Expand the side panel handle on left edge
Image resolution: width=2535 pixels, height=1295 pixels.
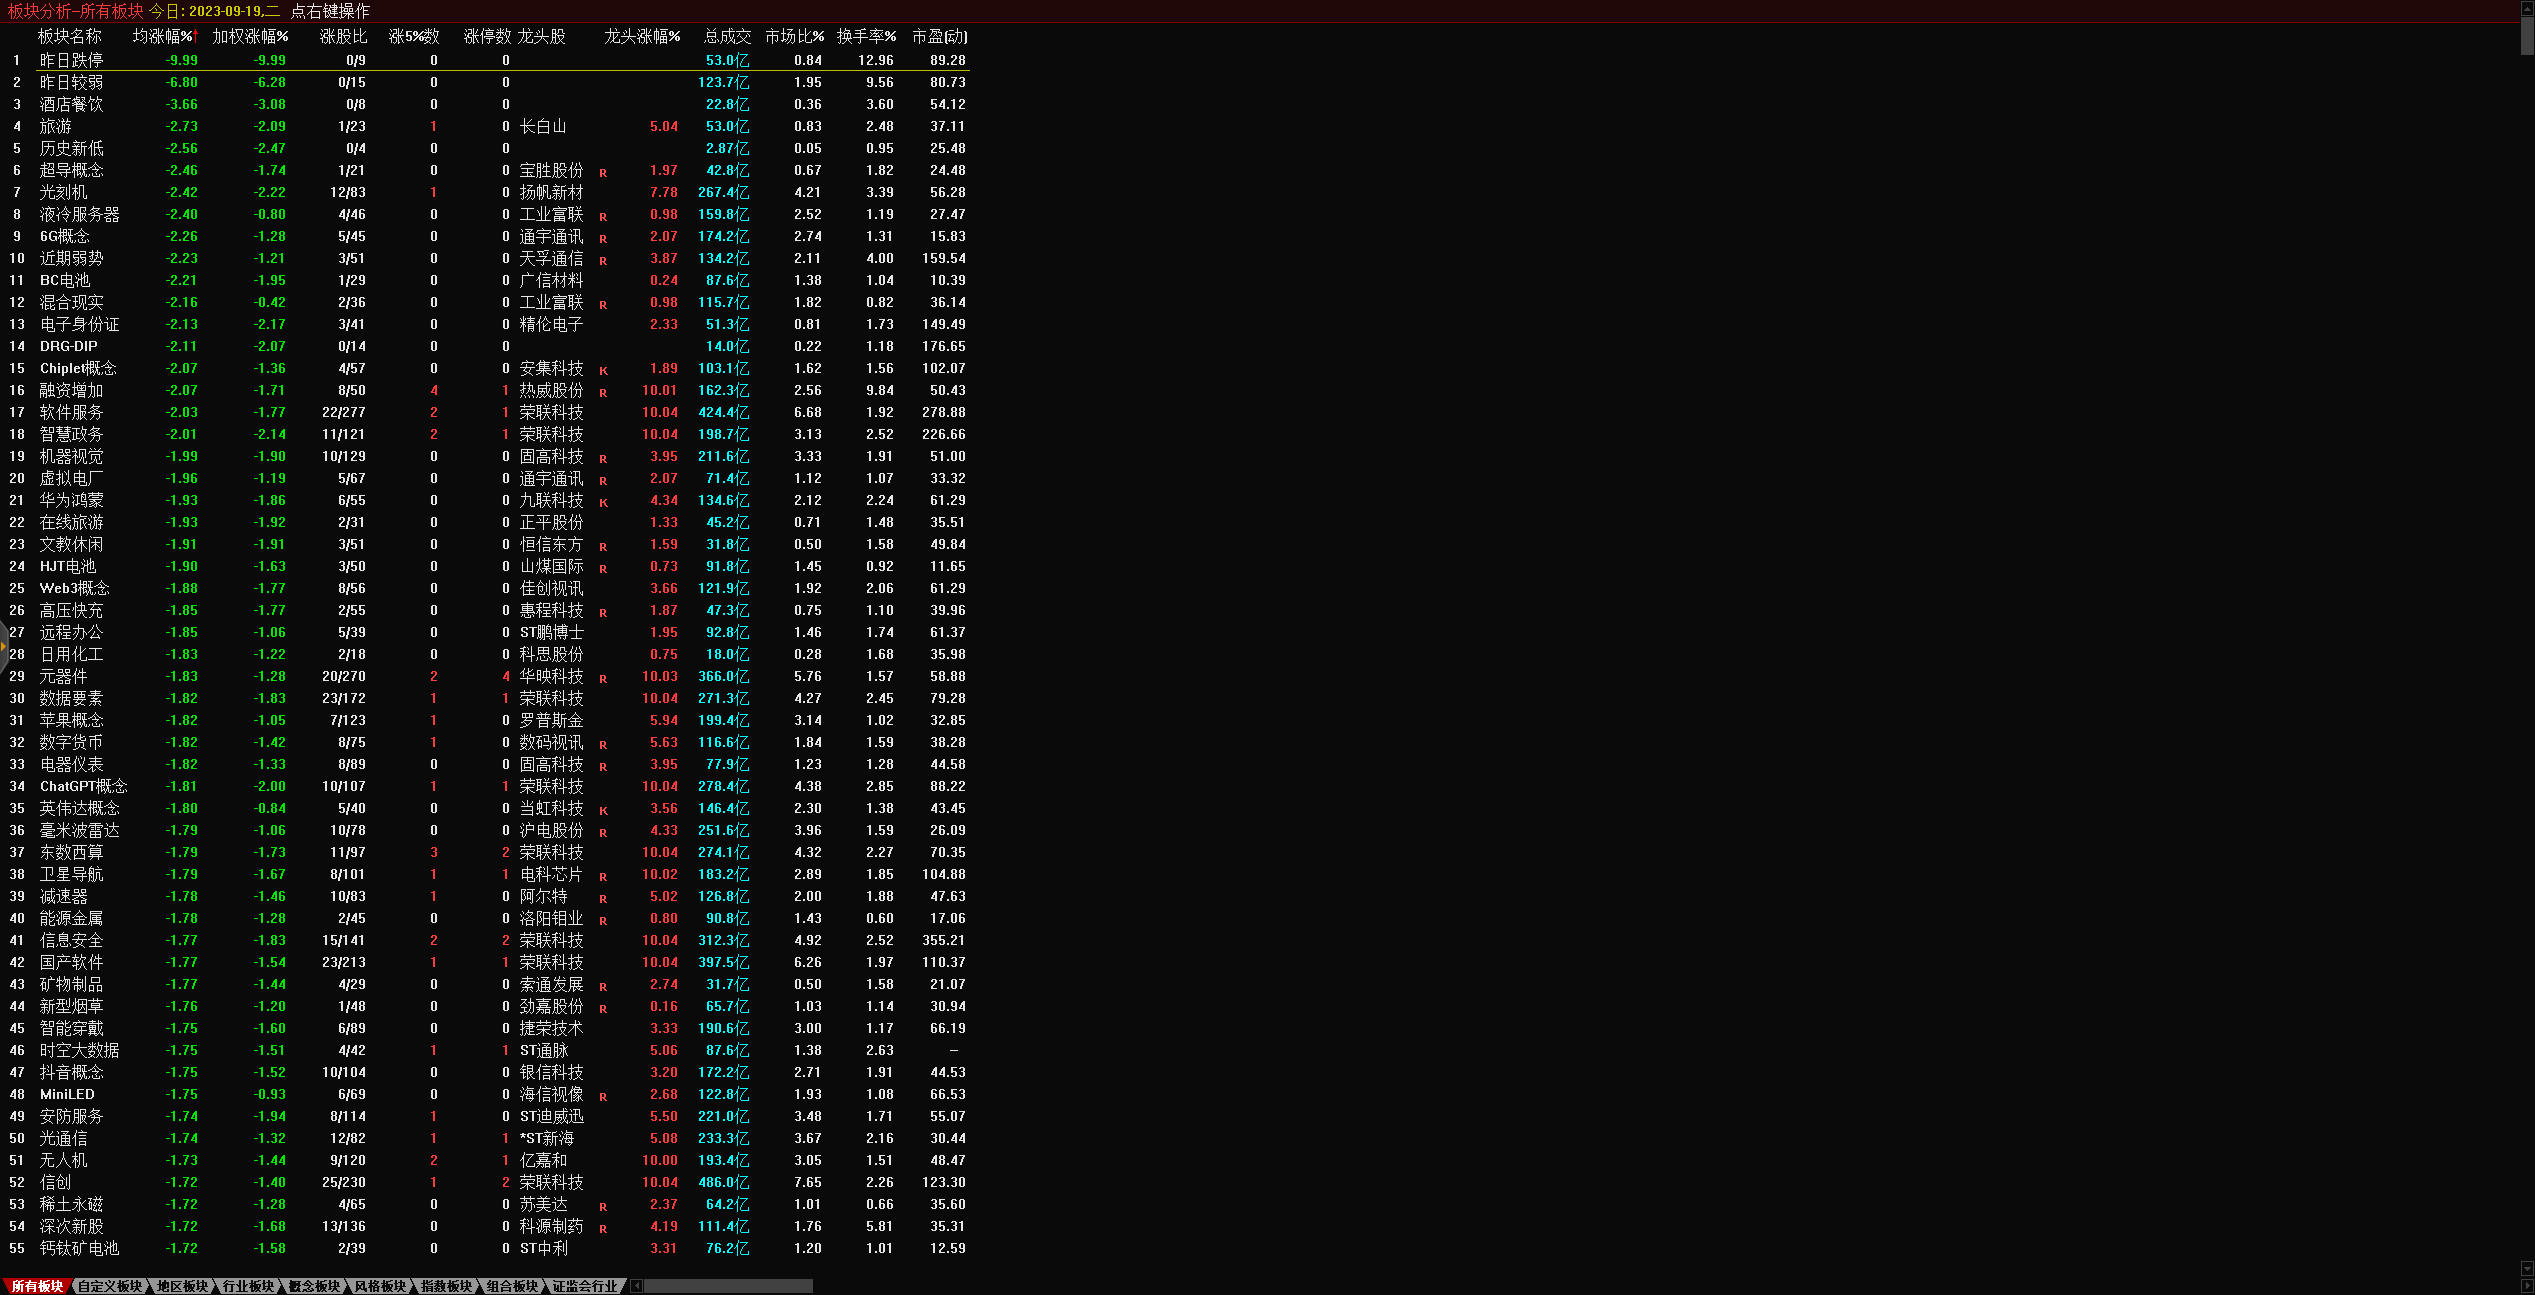pyautogui.click(x=3, y=644)
